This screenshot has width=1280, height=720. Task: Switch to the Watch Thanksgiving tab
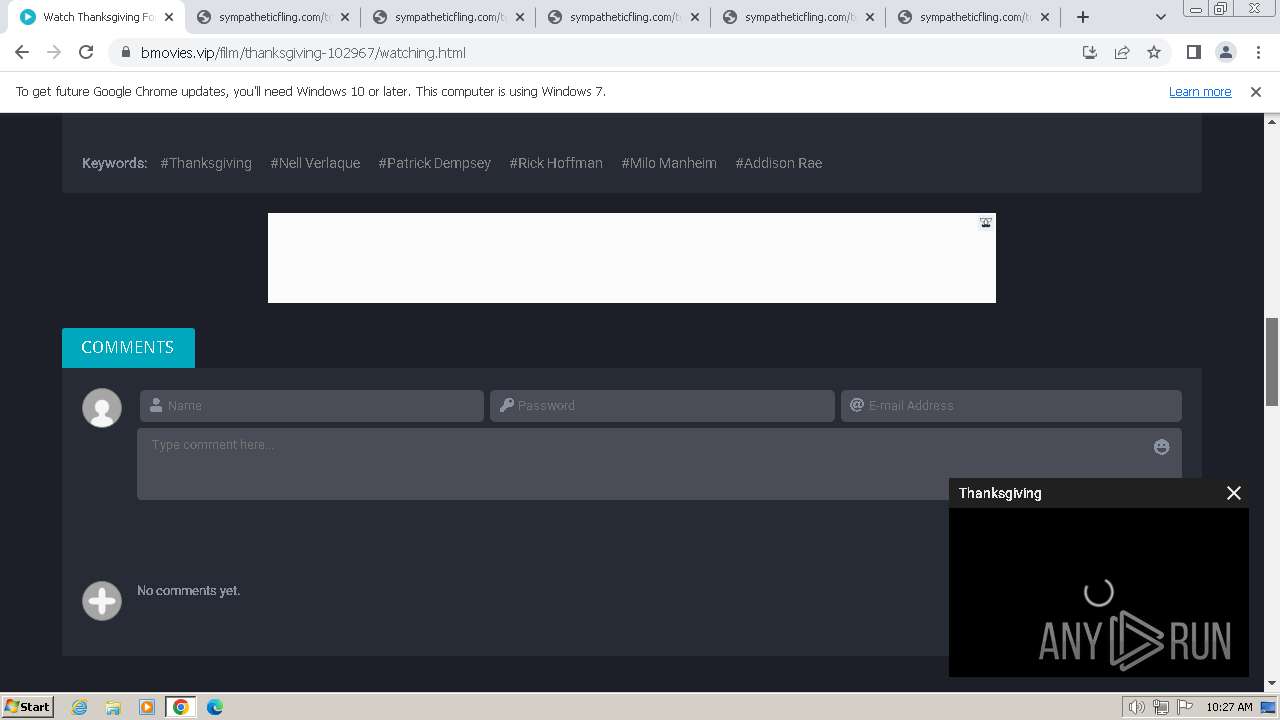tap(96, 17)
